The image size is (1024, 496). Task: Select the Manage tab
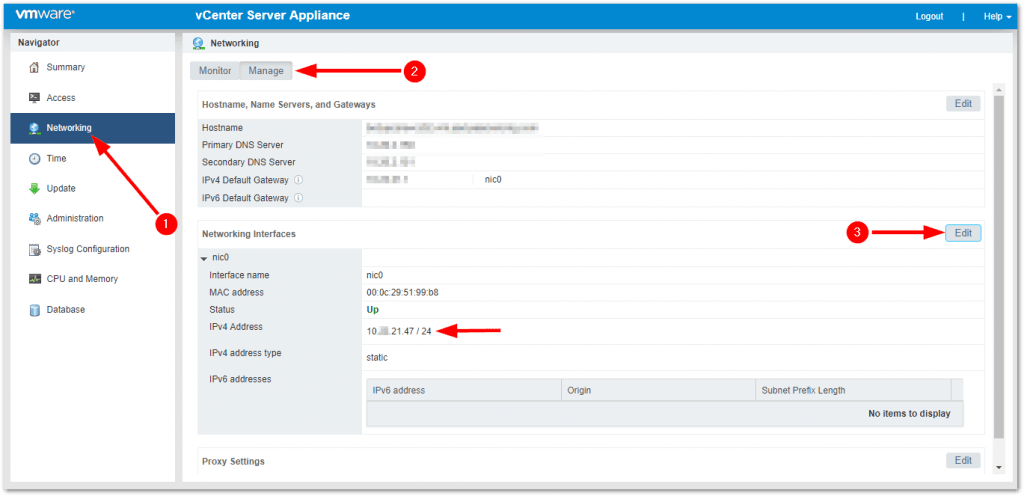pyautogui.click(x=266, y=70)
